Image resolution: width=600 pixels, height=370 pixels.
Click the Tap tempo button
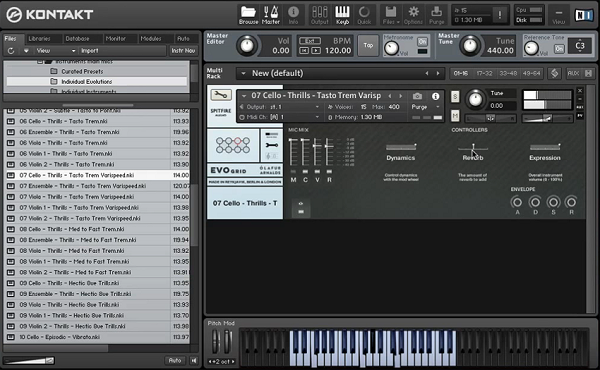click(368, 45)
